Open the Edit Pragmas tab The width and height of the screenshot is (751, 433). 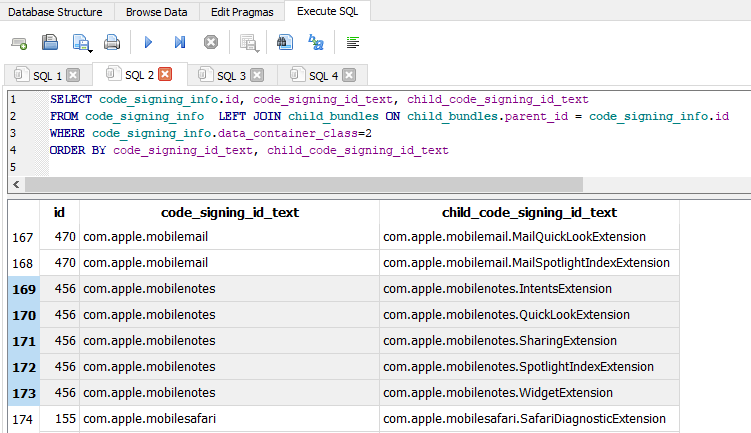pyautogui.click(x=242, y=11)
